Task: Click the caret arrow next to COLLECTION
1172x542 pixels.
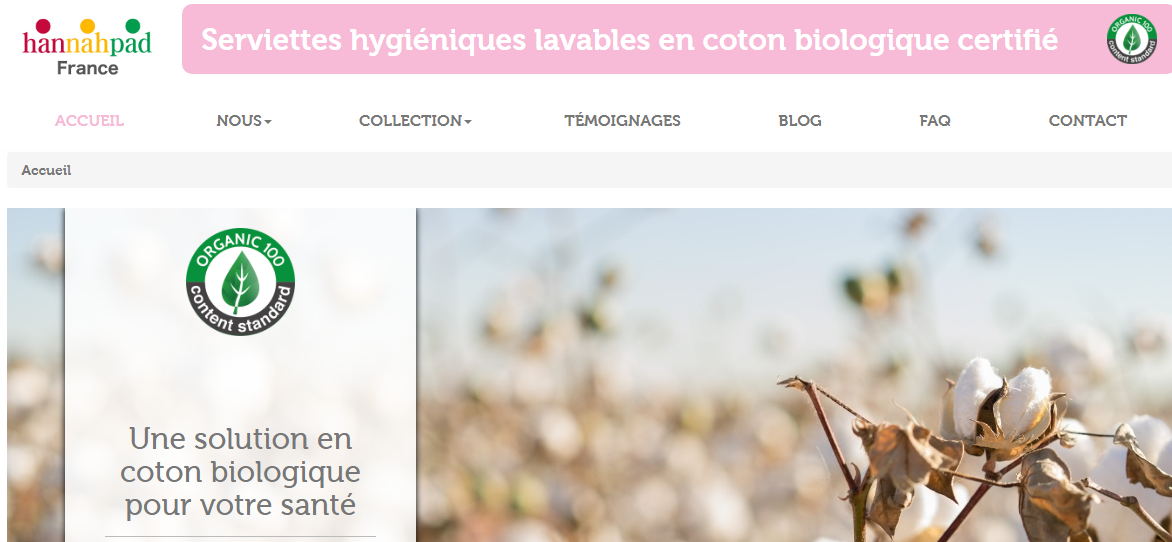Action: tap(468, 122)
